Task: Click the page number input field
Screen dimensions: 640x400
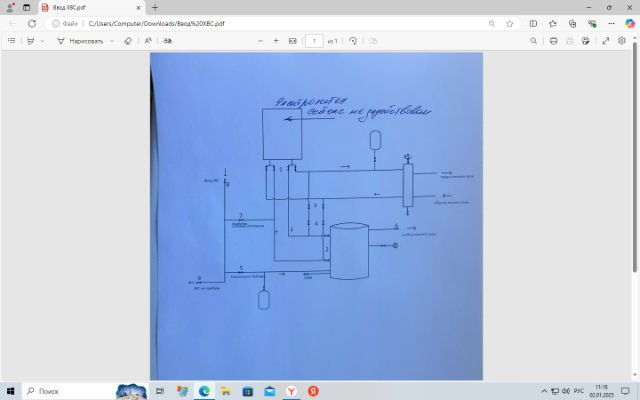Action: pyautogui.click(x=314, y=41)
